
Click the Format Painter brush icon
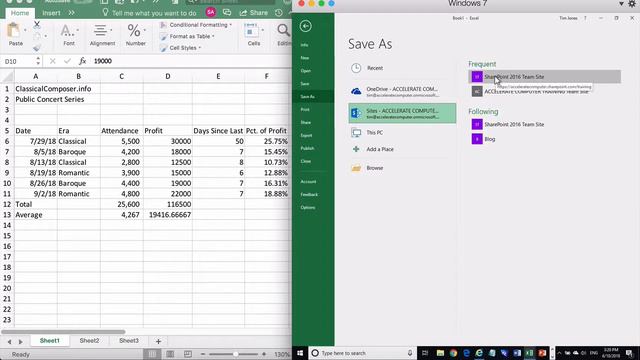point(37,48)
